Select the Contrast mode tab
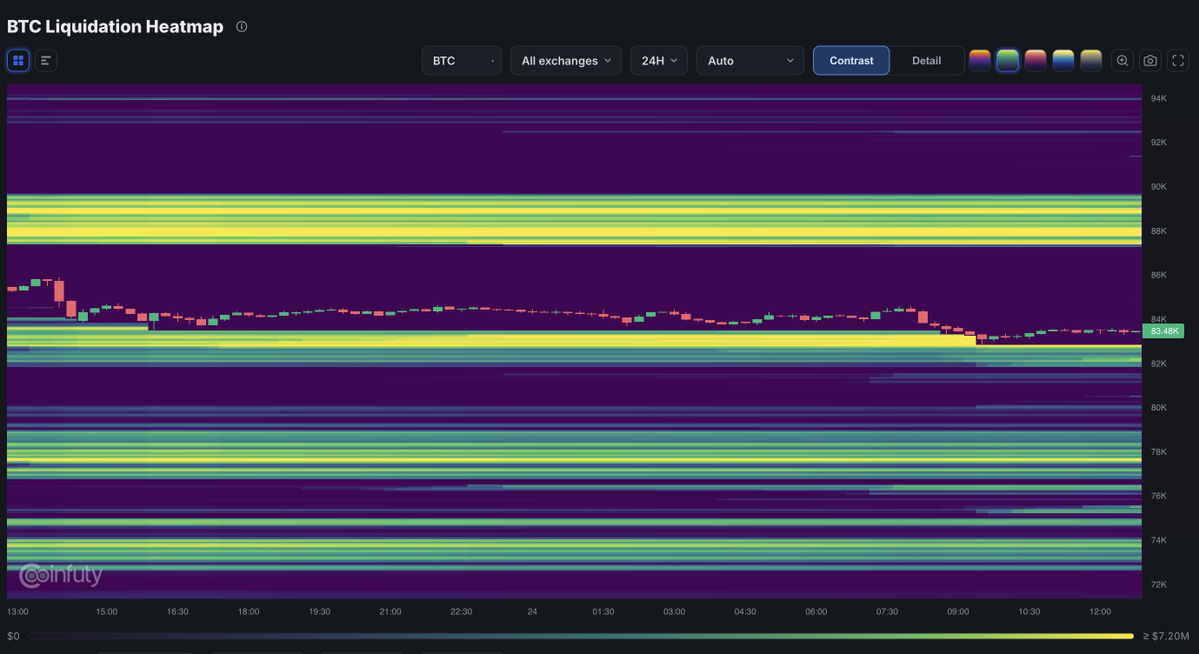Screen dimensions: 1199x654 click(x=851, y=60)
